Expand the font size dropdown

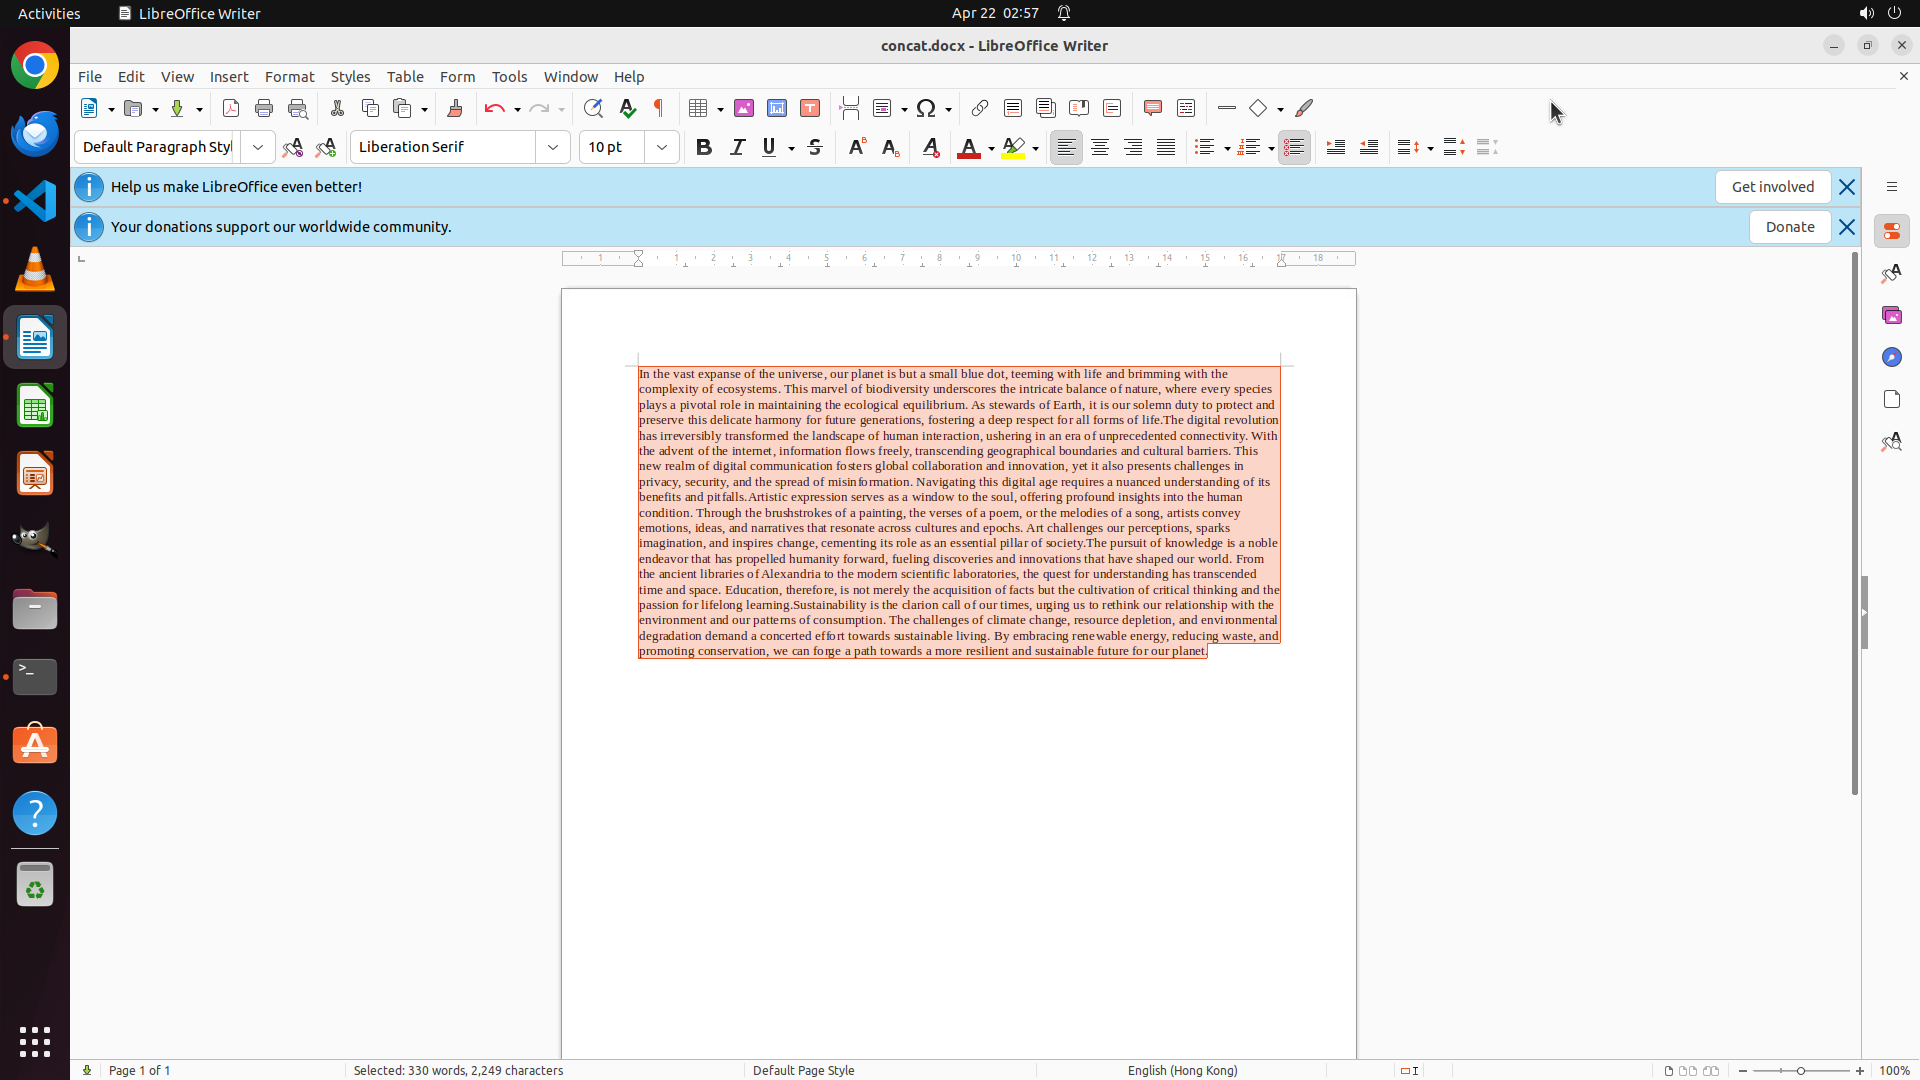(662, 147)
